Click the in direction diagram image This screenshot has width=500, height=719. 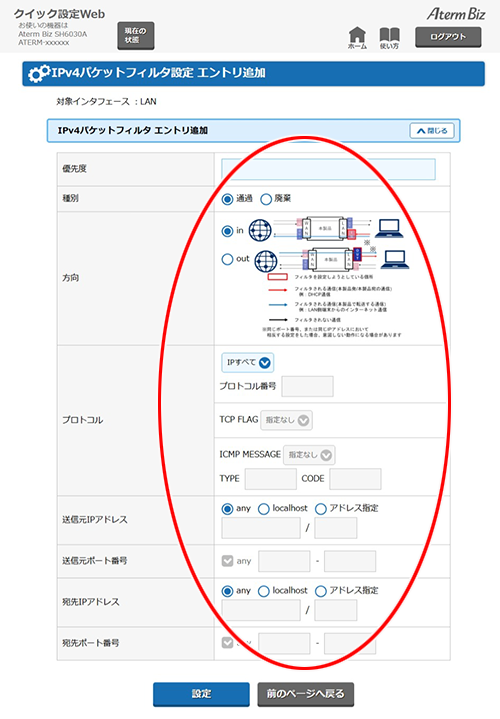click(327, 229)
